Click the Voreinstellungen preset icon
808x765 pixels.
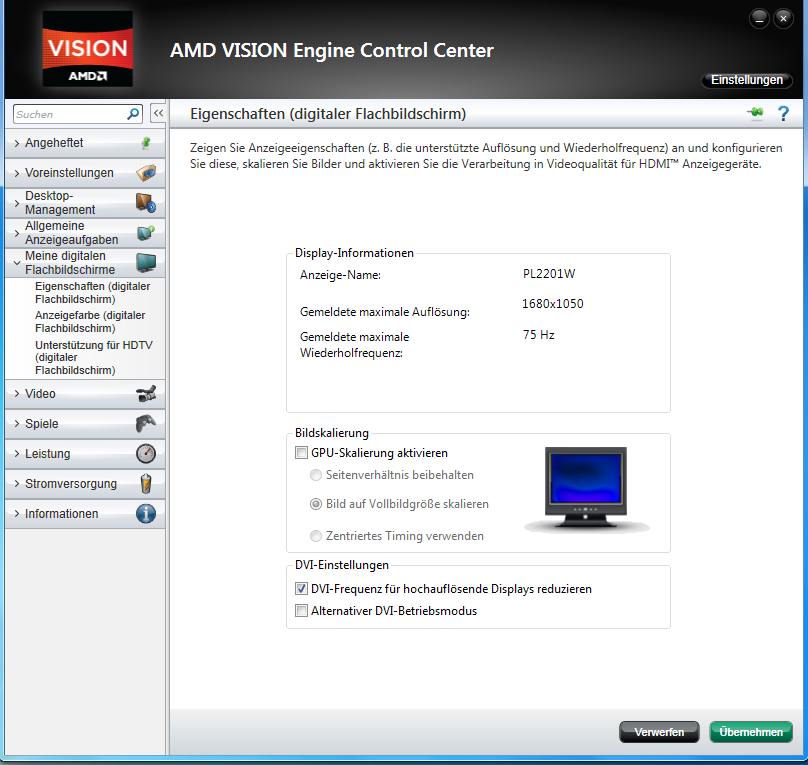tap(146, 173)
